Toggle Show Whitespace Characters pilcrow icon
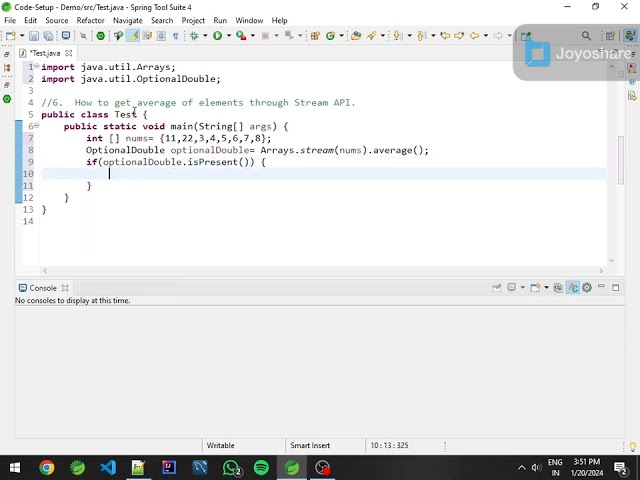The height and width of the screenshot is (480, 640). [x=176, y=36]
